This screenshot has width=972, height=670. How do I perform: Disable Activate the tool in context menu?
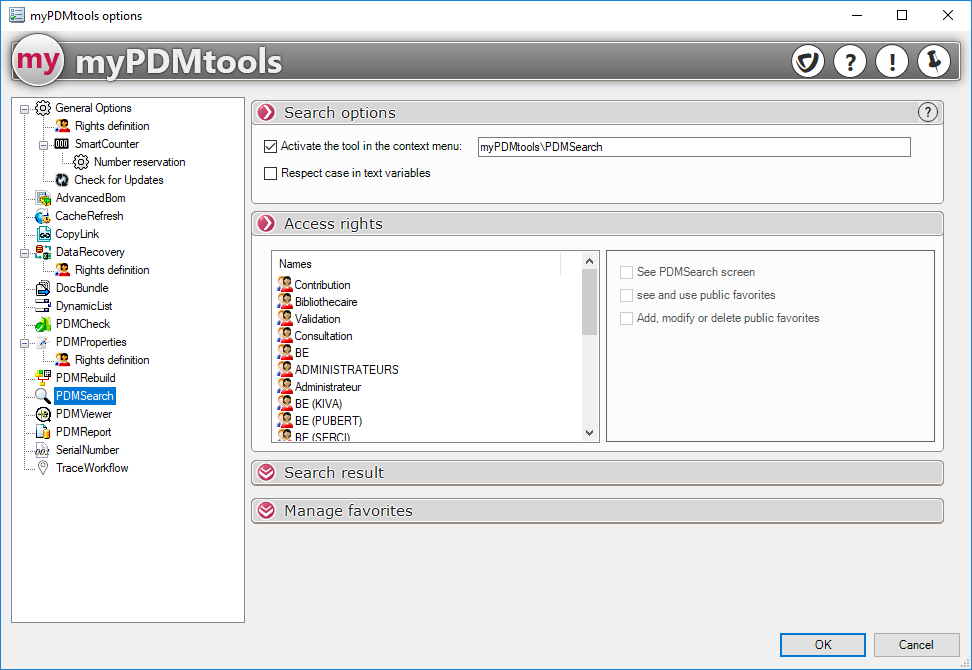click(270, 146)
